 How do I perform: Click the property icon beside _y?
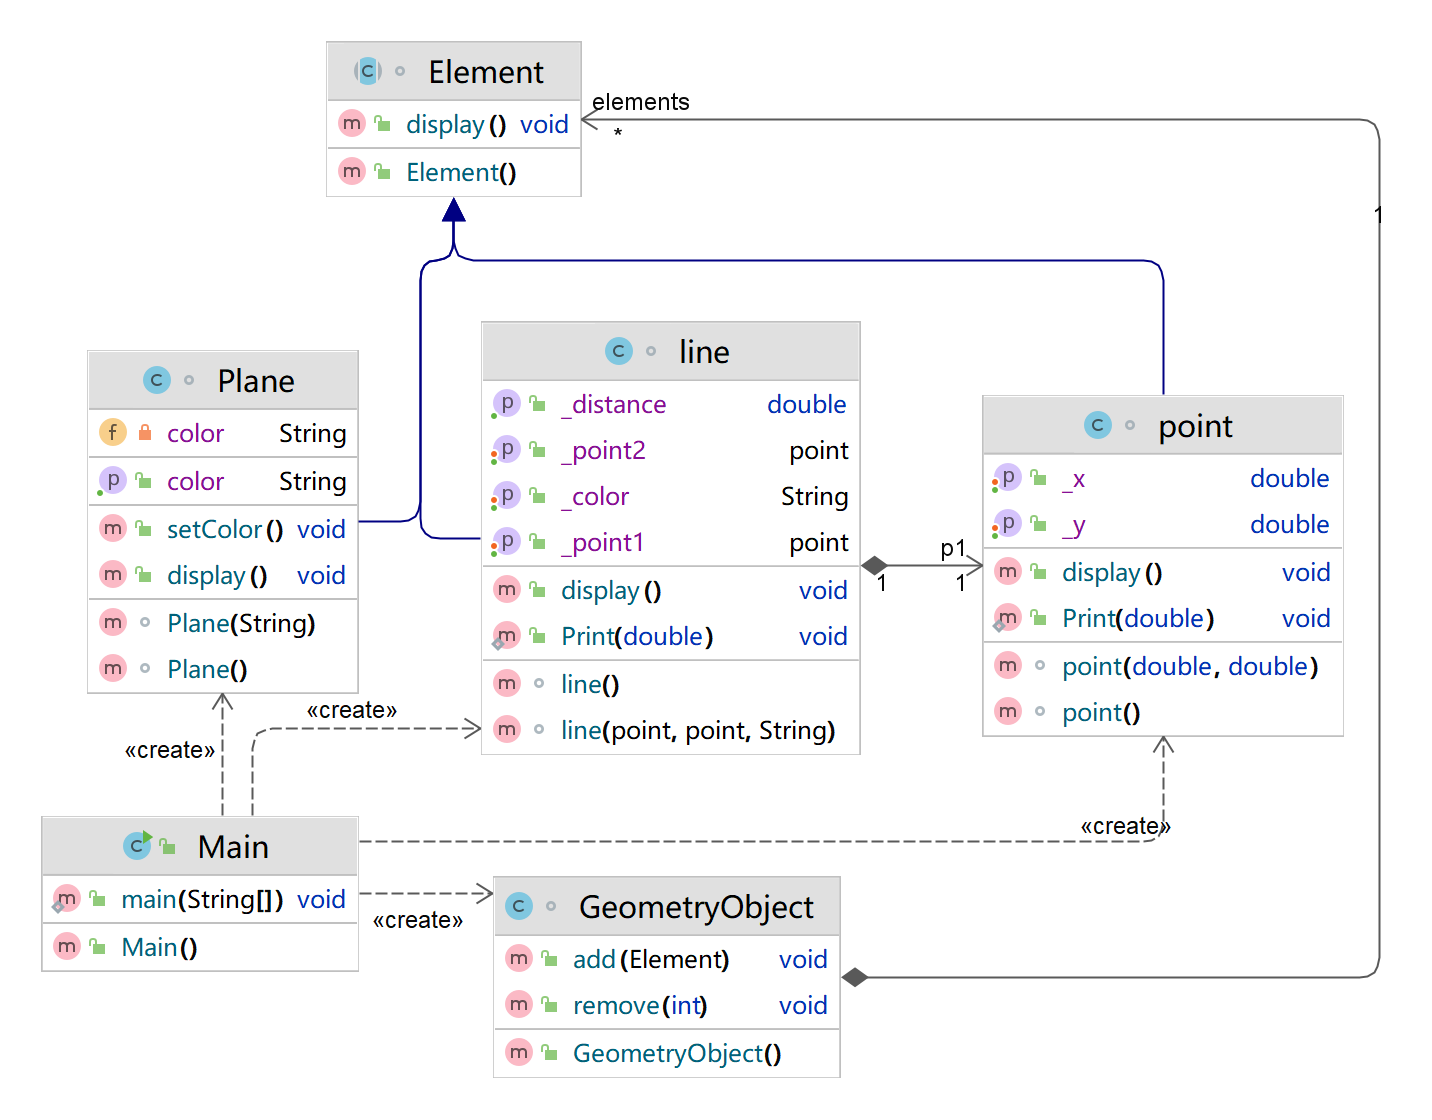(x=1007, y=524)
